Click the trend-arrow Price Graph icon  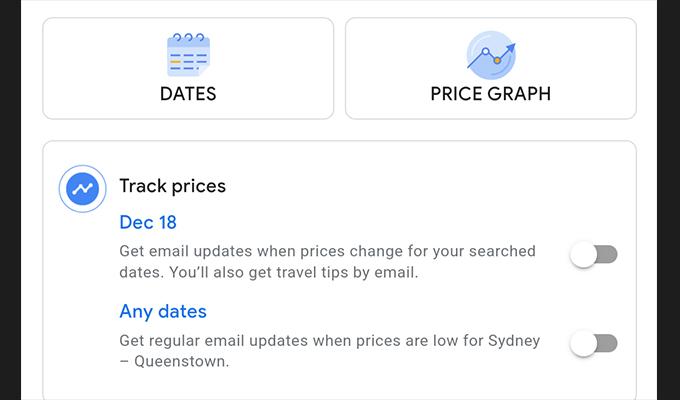491,55
